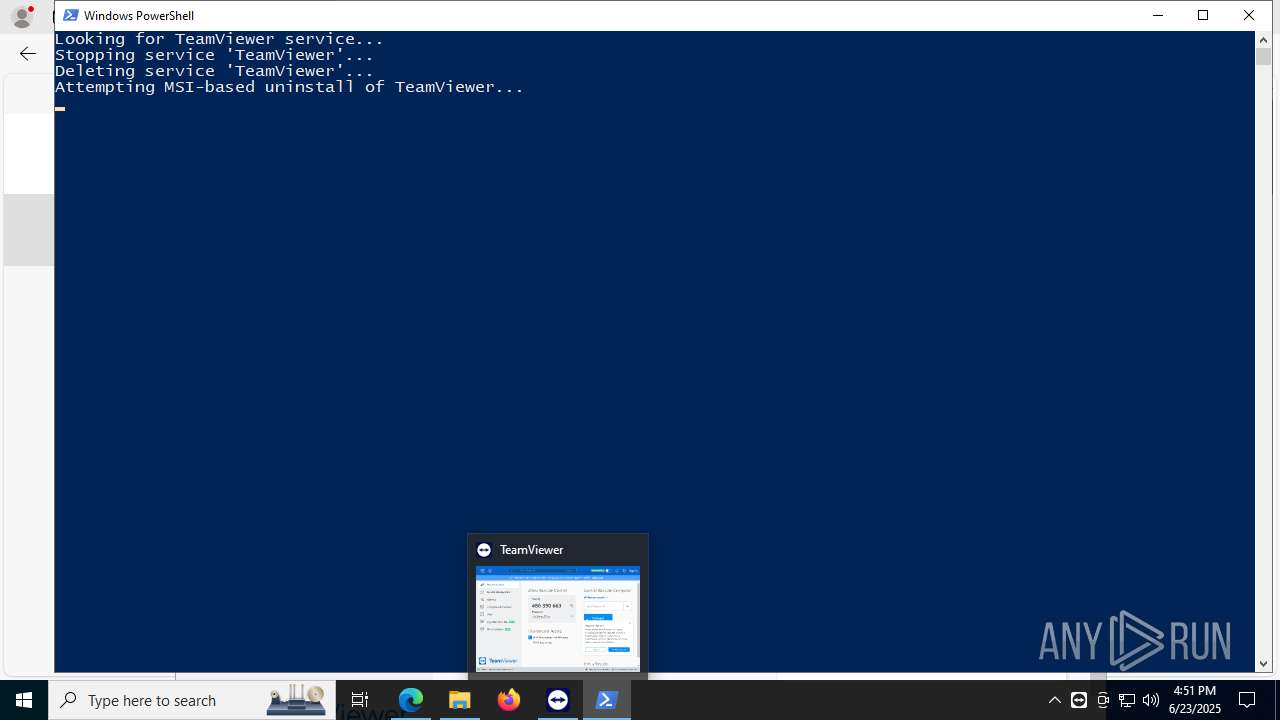Select TeamViewer taskbar icon
1280x720 pixels.
(x=558, y=700)
